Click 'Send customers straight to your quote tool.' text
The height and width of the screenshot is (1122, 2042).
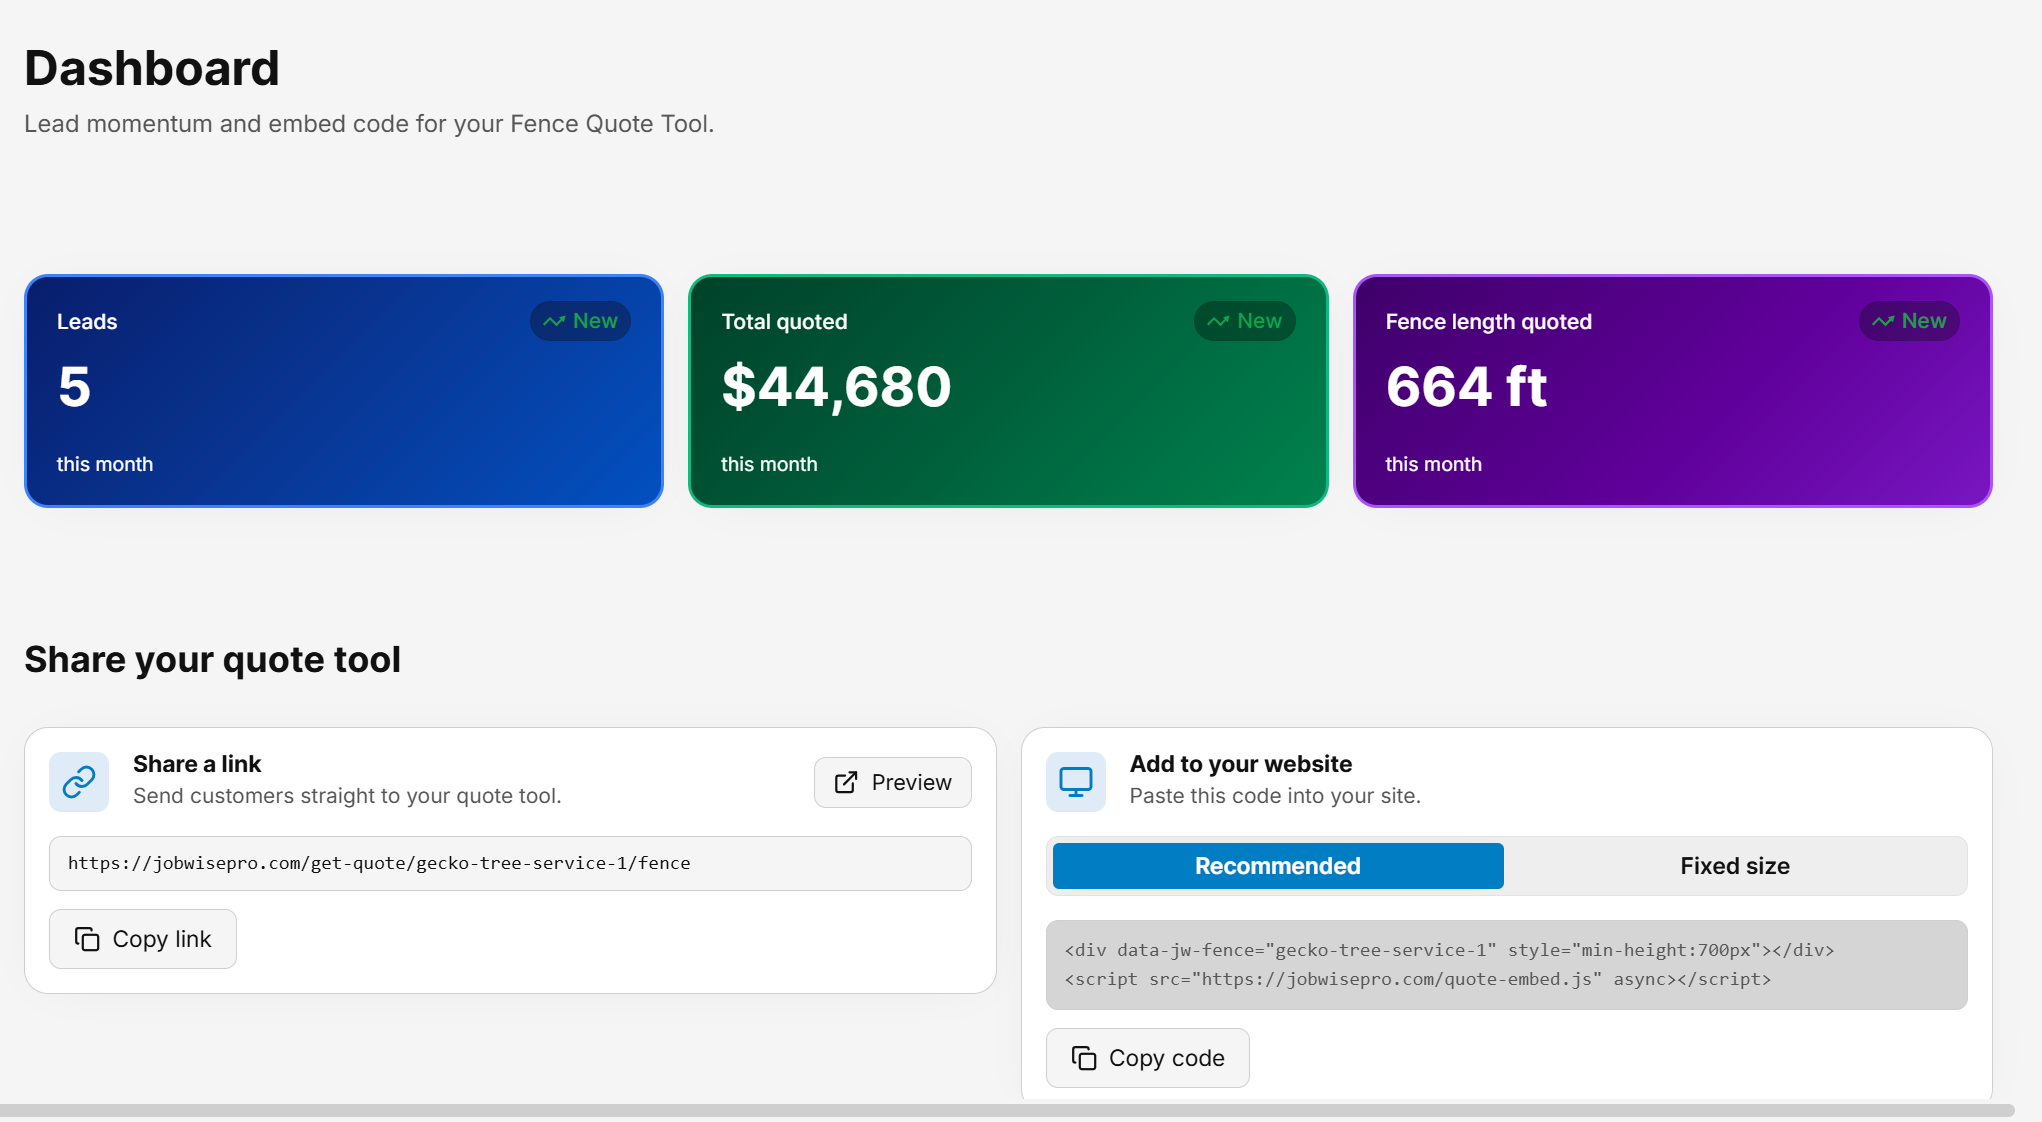click(x=347, y=796)
